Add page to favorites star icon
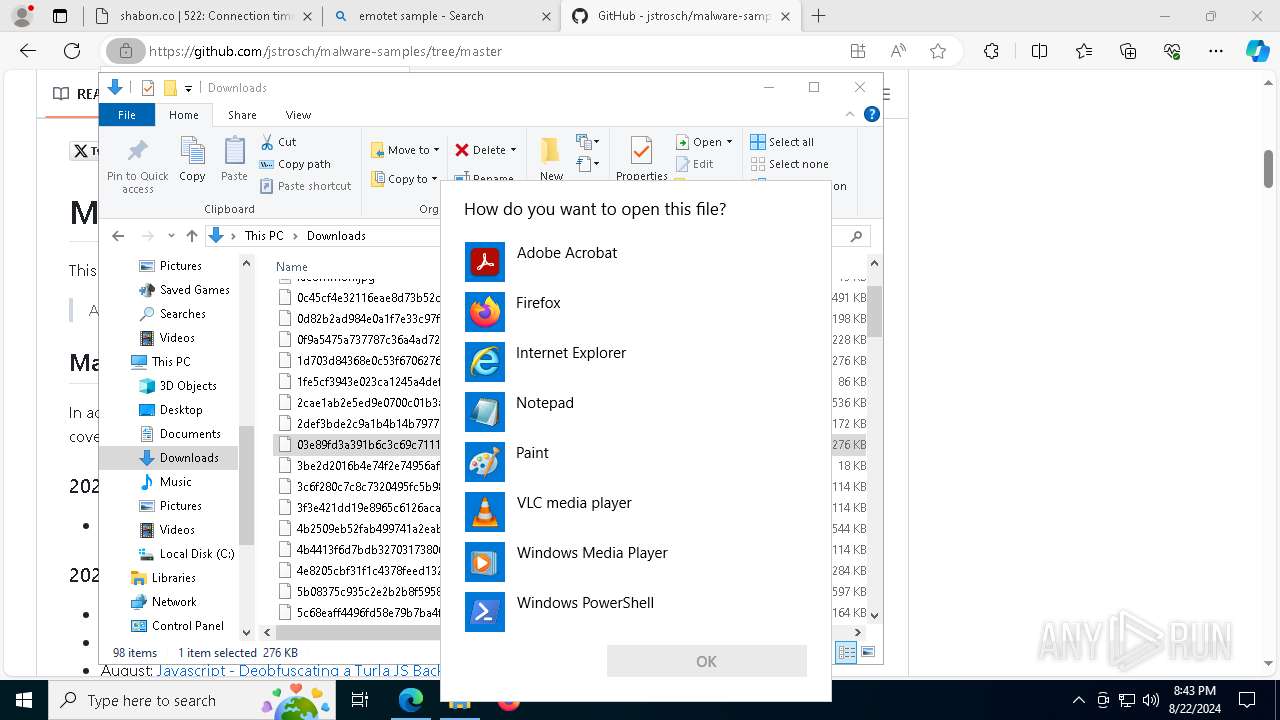1280x720 pixels. (938, 51)
